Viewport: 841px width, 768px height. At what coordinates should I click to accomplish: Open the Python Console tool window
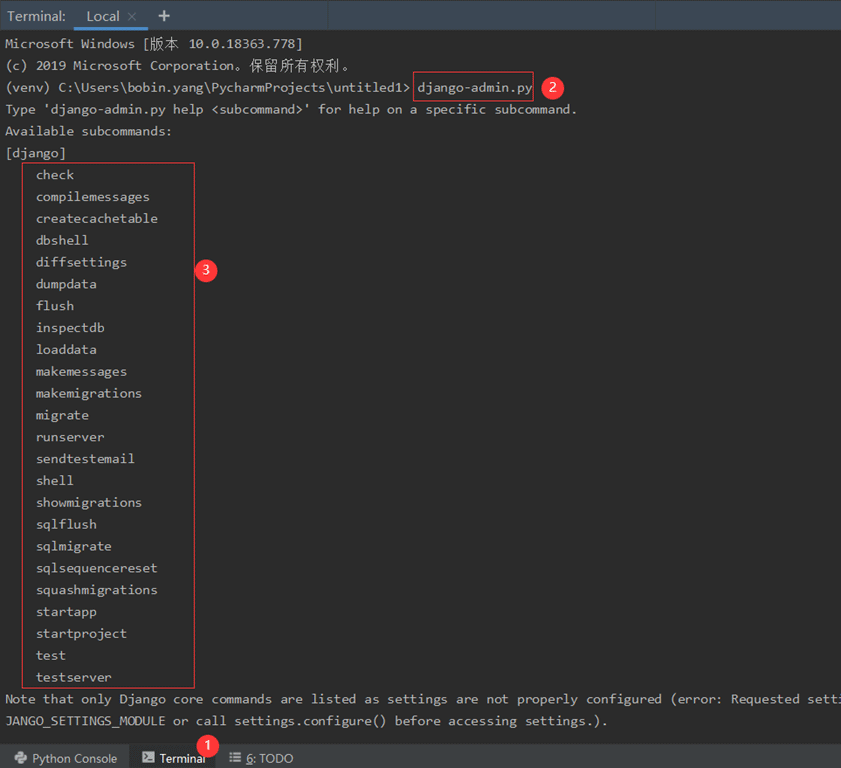pos(74,758)
